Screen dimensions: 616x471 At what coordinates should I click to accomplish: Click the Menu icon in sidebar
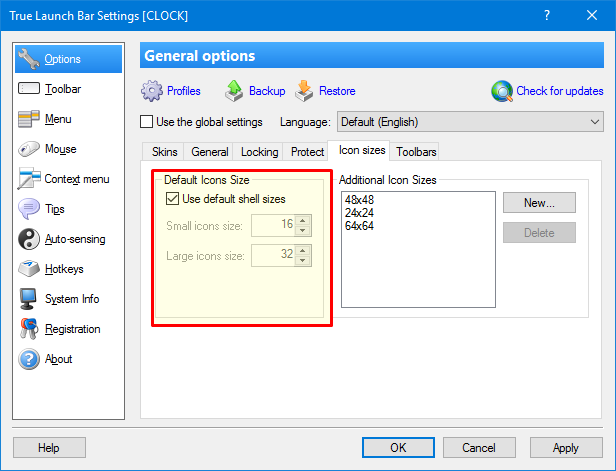pos(29,119)
